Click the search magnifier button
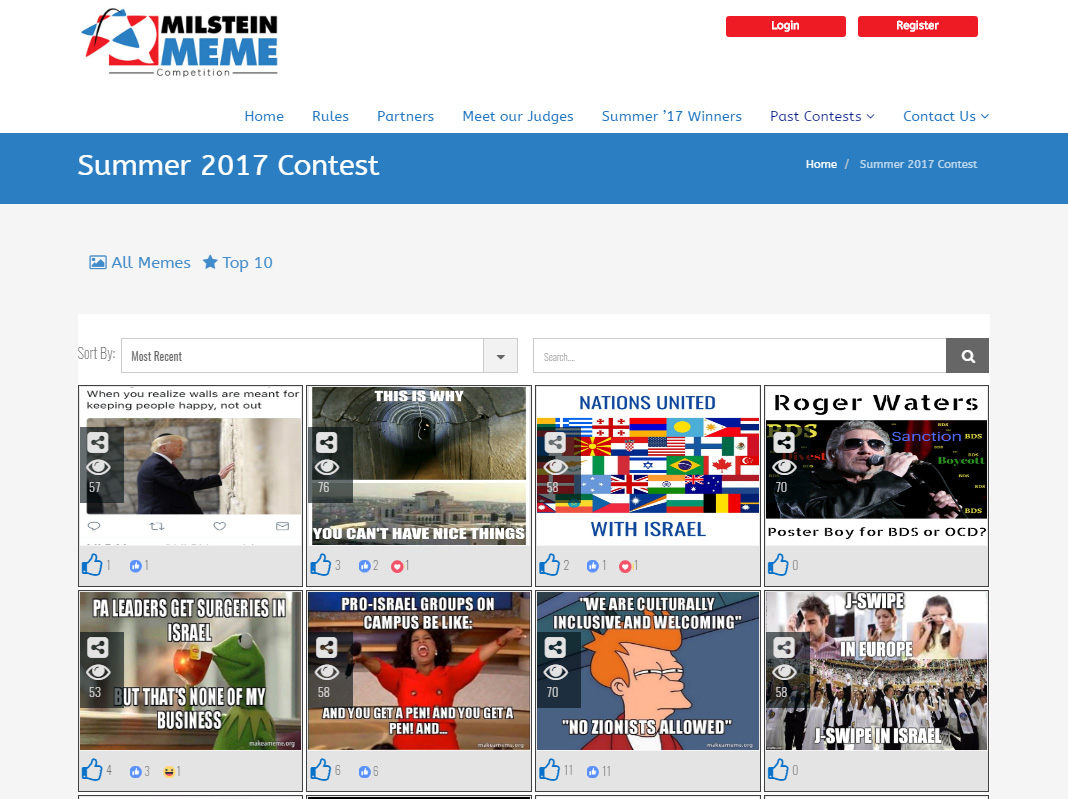 pos(967,356)
